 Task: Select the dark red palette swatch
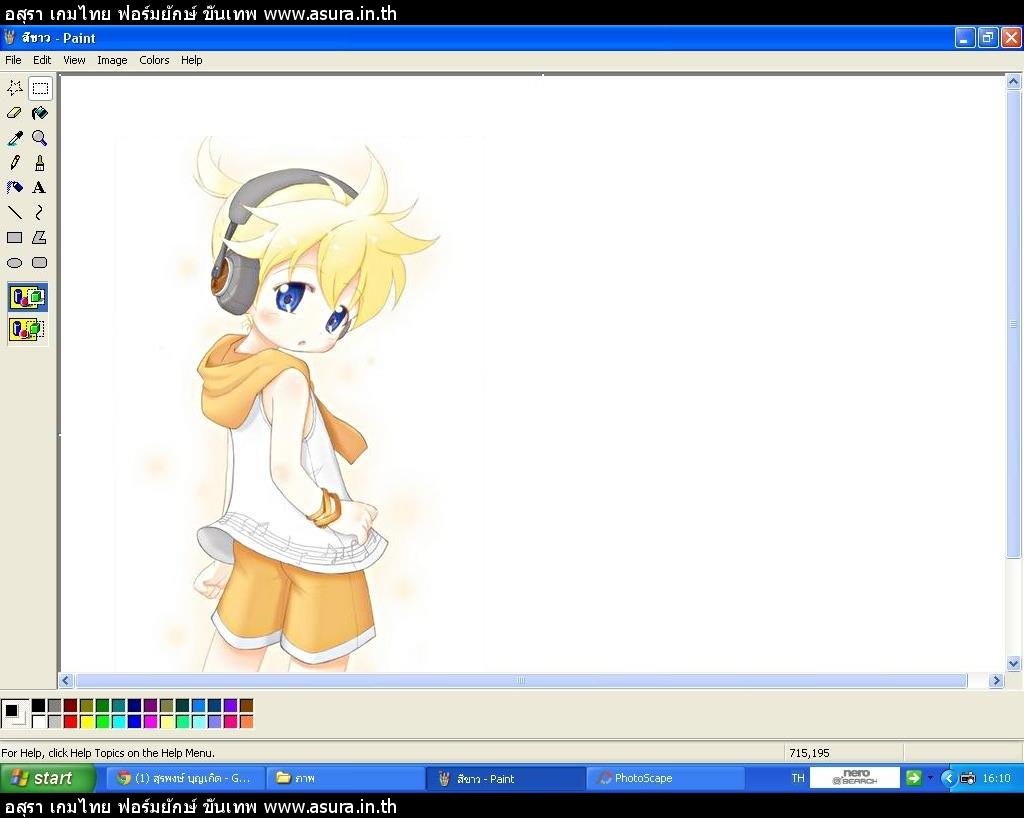(71, 705)
